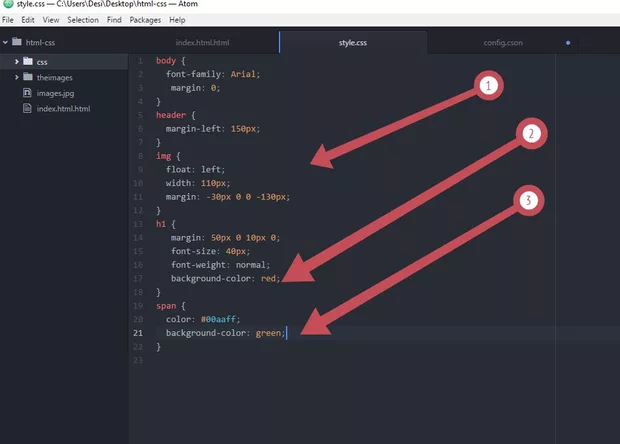Click 'background-color' property on line 21
Image resolution: width=620 pixels, height=444 pixels.
(x=206, y=333)
